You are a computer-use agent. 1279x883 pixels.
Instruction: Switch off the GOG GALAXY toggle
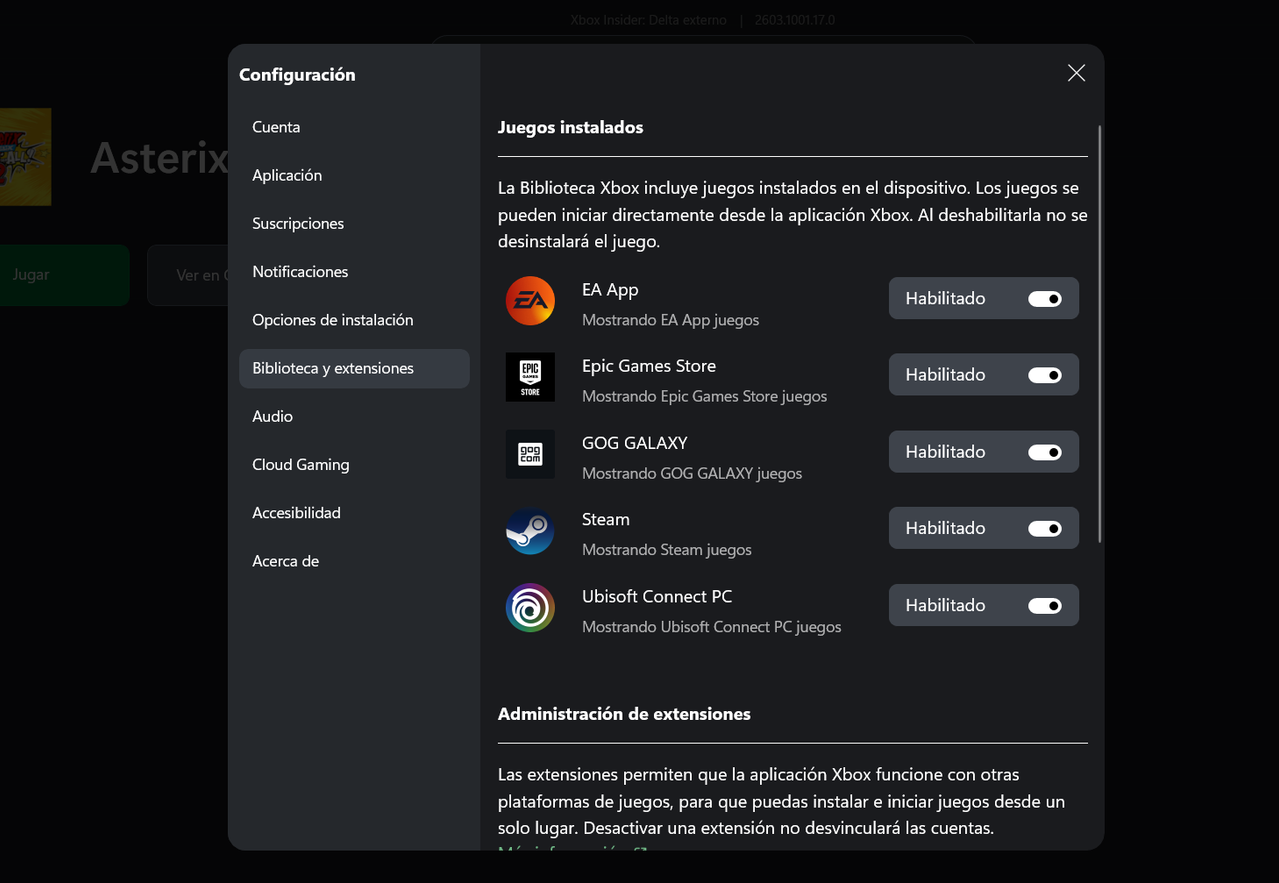[x=1045, y=452]
